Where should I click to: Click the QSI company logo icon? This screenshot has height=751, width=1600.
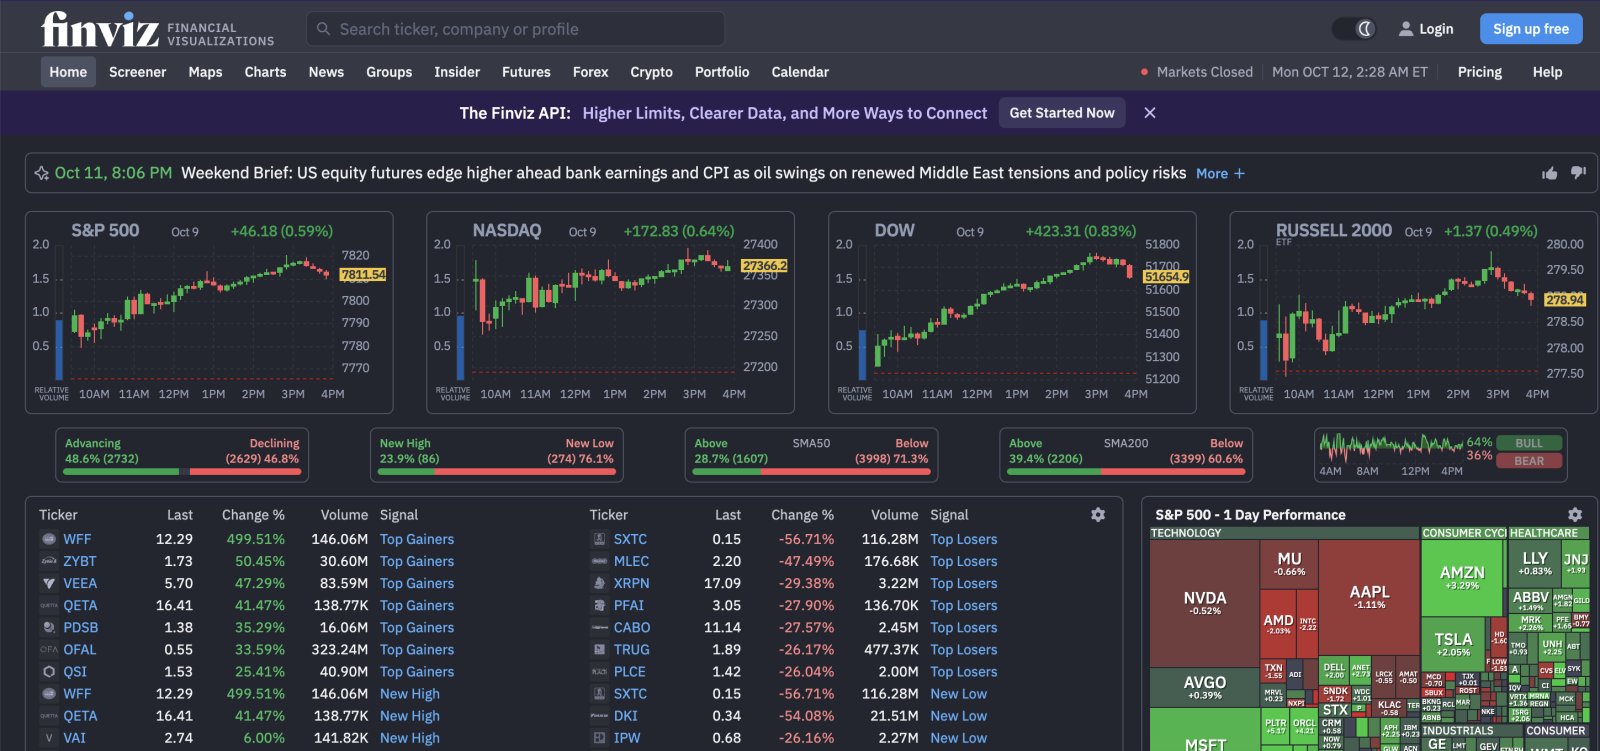[x=48, y=671]
